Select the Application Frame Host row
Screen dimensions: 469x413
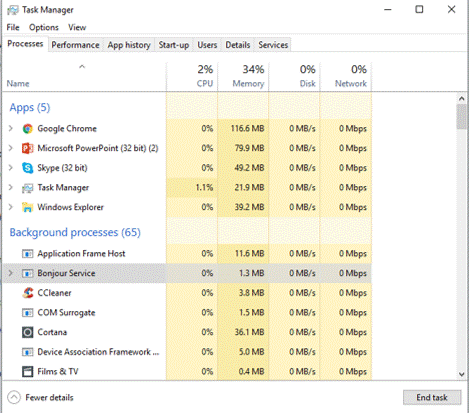point(187,254)
